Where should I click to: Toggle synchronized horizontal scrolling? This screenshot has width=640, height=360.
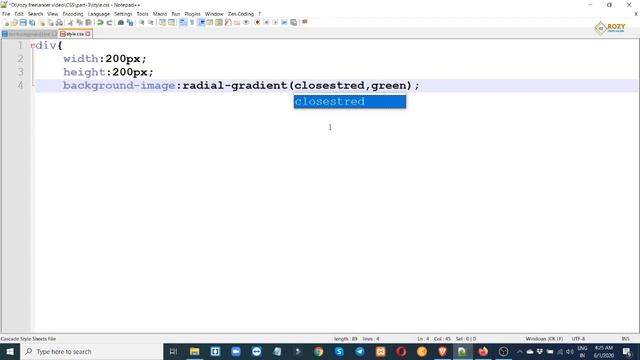coord(171,22)
